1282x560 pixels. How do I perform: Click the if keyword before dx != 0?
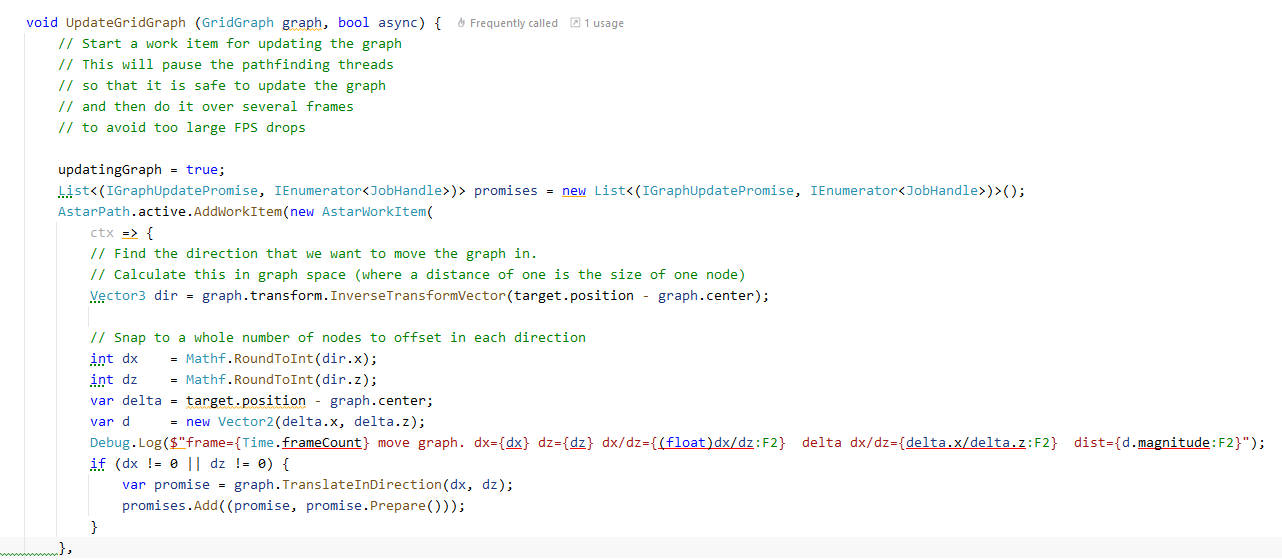pyautogui.click(x=97, y=463)
